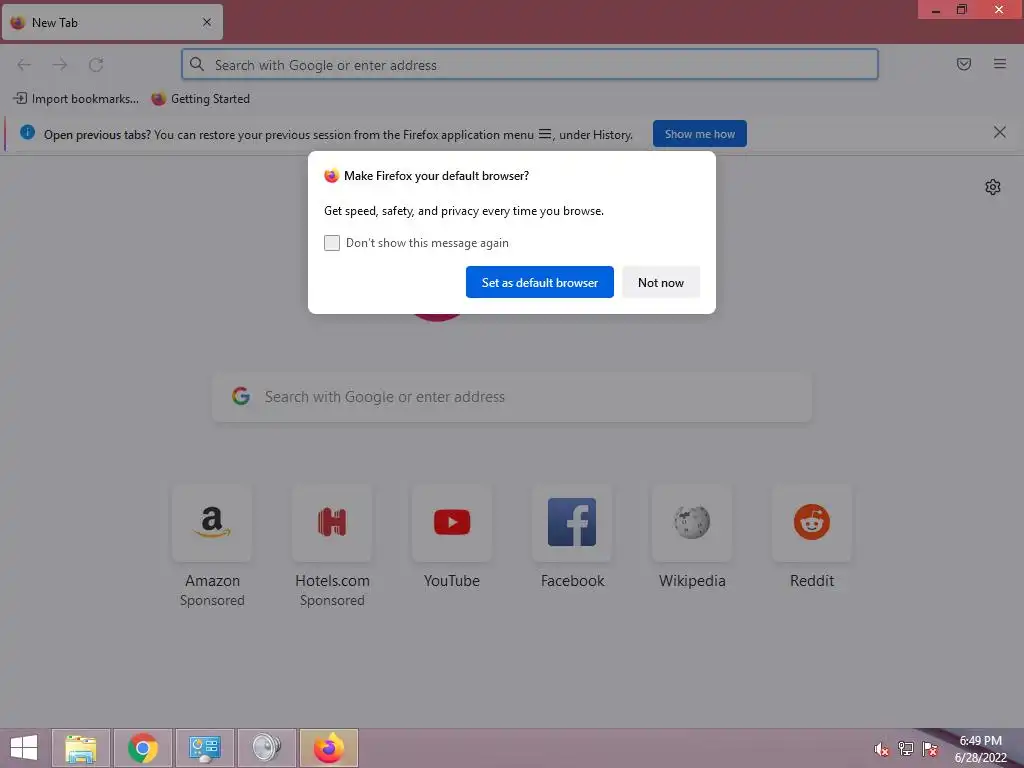Reload the current page
The height and width of the screenshot is (768, 1024).
[x=96, y=65]
